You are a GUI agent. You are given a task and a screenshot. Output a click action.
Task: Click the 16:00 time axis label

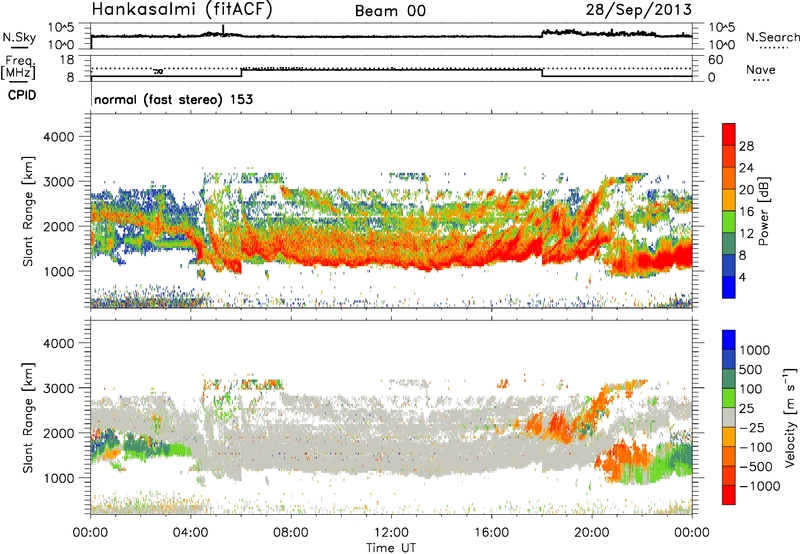(x=491, y=533)
